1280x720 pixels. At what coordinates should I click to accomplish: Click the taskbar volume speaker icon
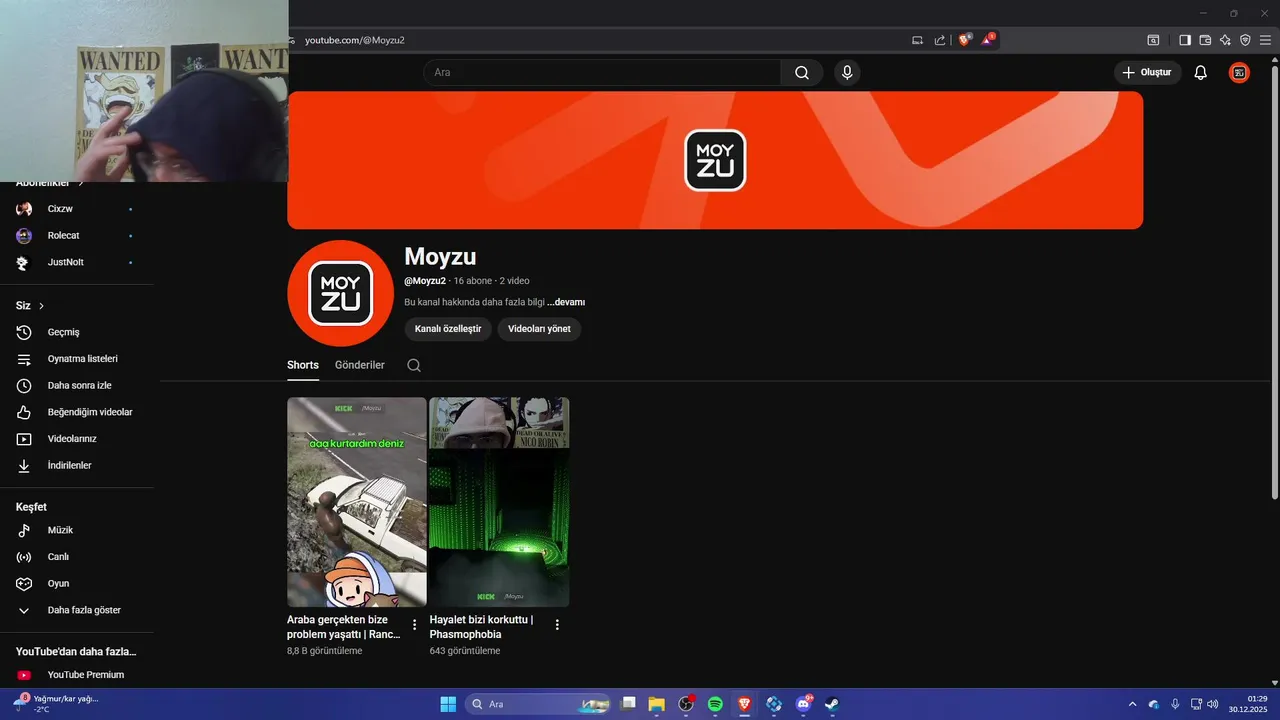(1212, 704)
